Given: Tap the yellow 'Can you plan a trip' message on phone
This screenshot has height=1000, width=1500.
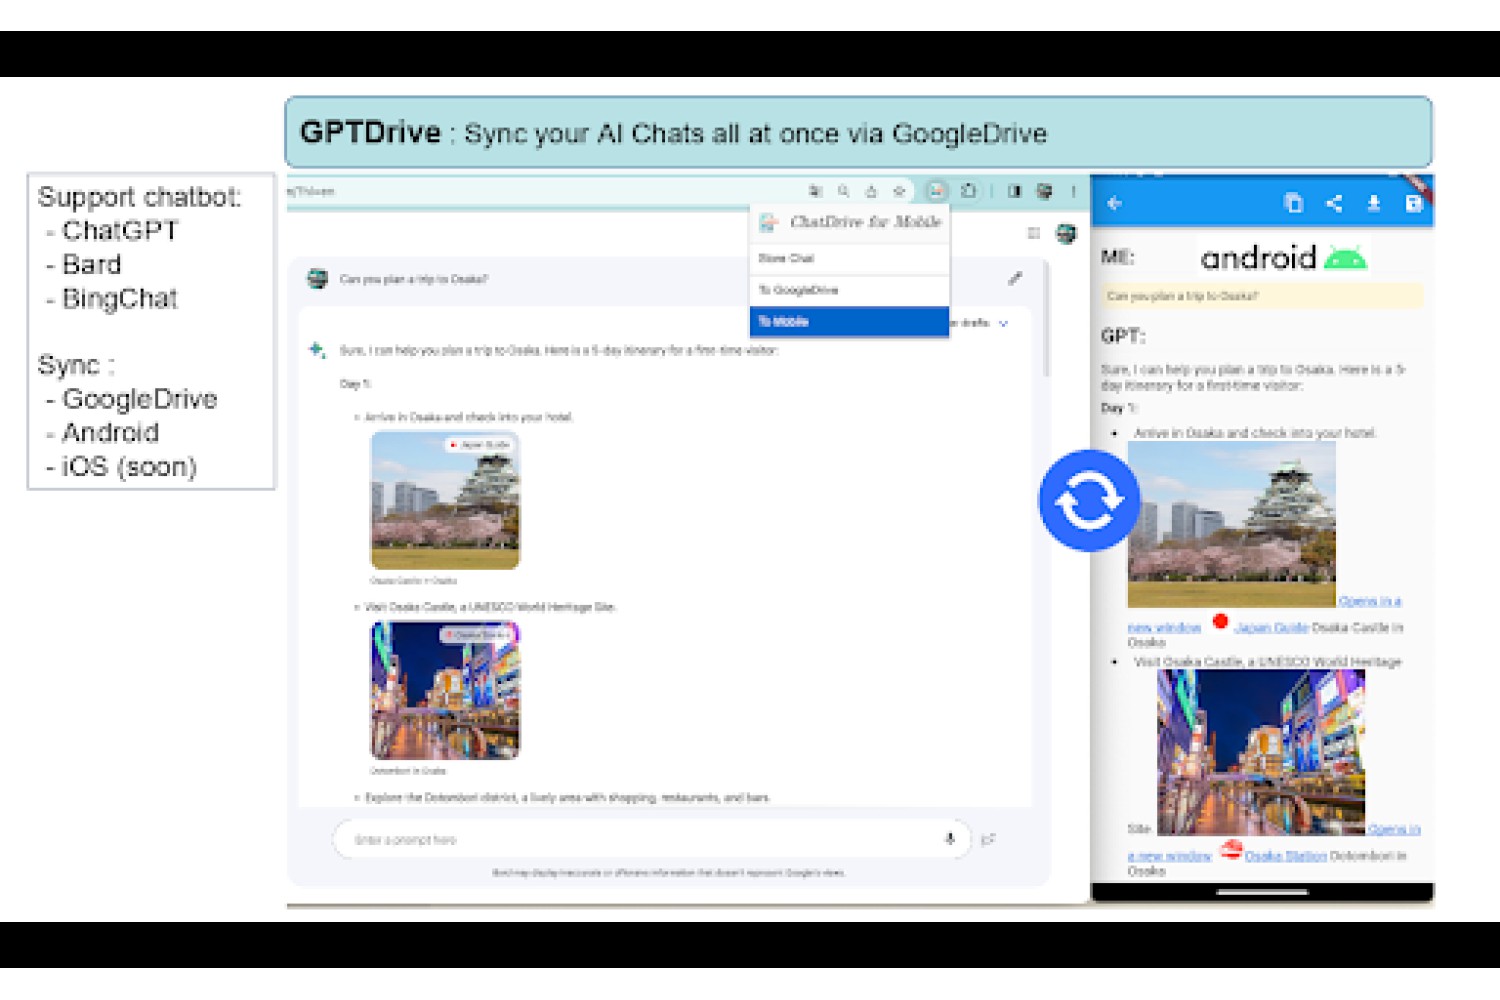Looking at the screenshot, I should pyautogui.click(x=1262, y=296).
